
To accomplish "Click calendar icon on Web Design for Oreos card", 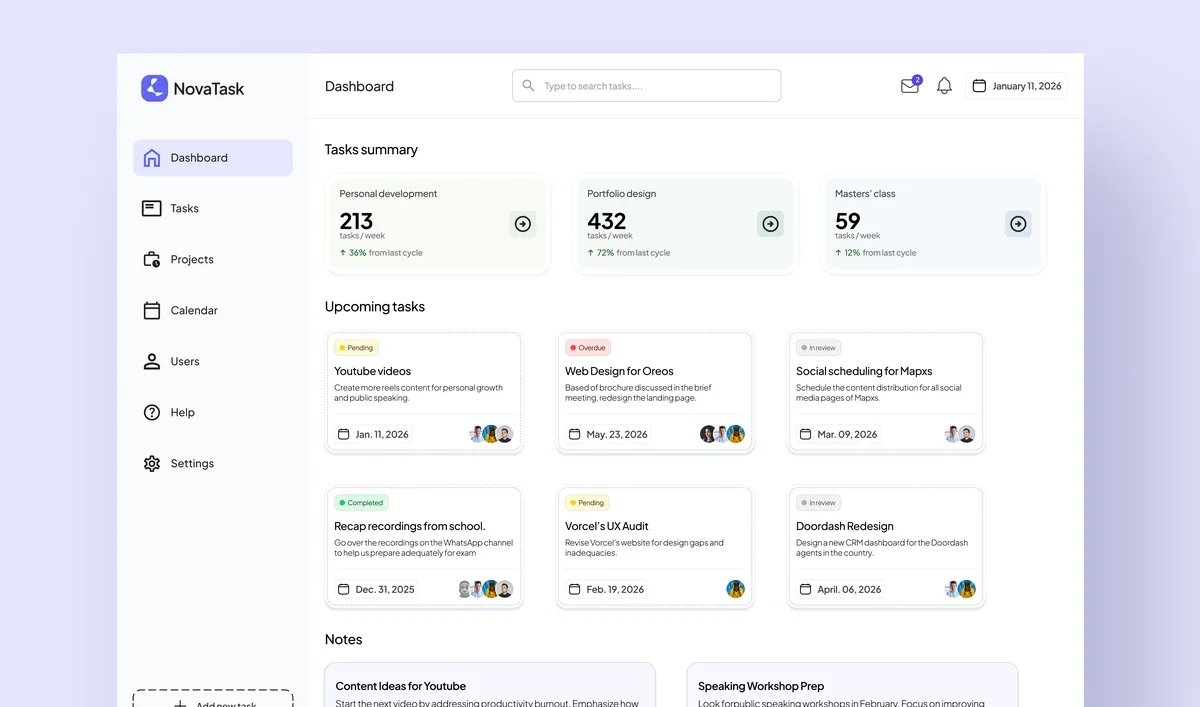I will [575, 434].
